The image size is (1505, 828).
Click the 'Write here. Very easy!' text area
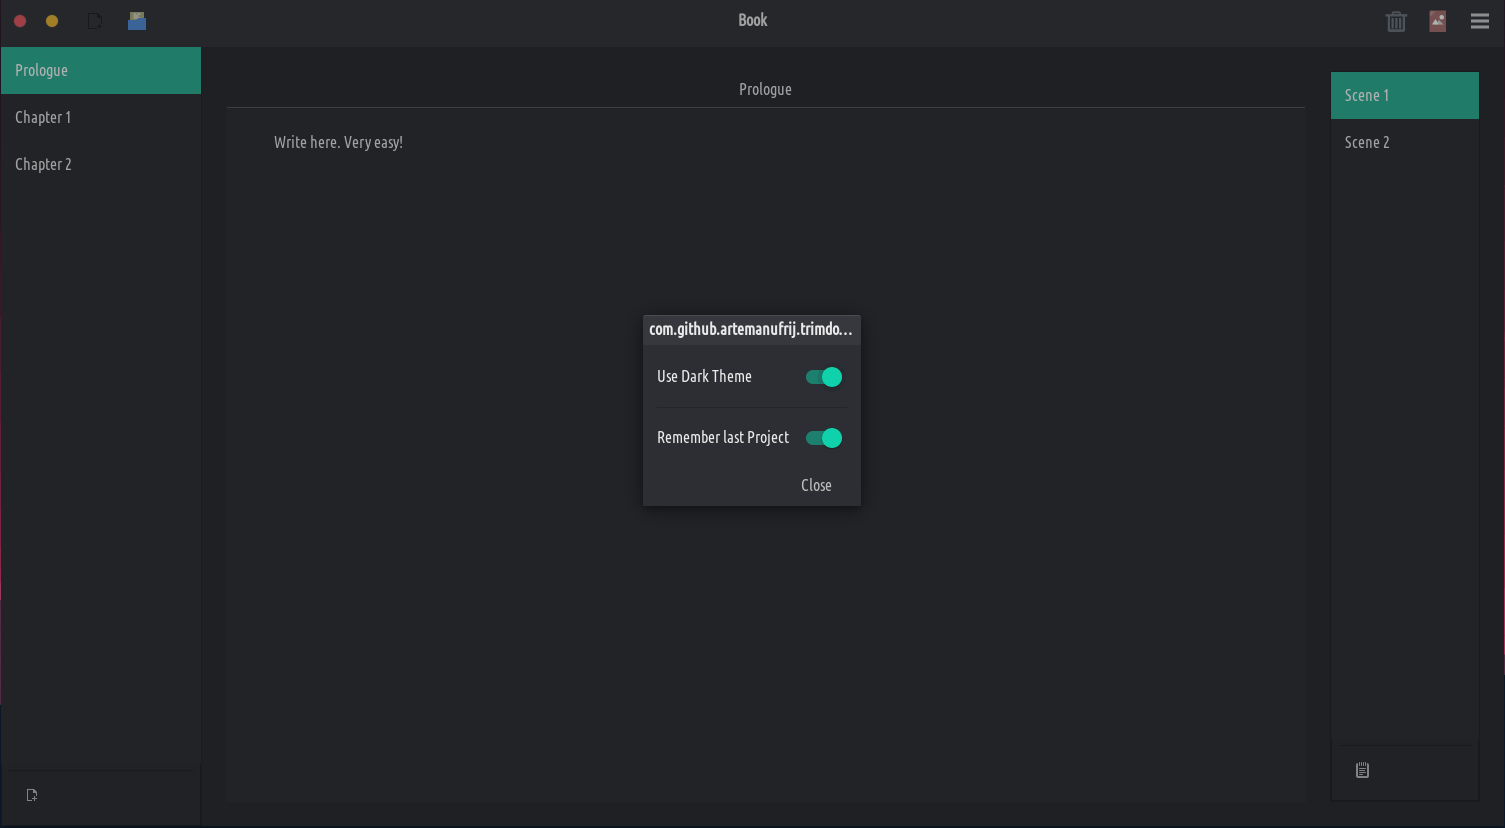(x=338, y=142)
